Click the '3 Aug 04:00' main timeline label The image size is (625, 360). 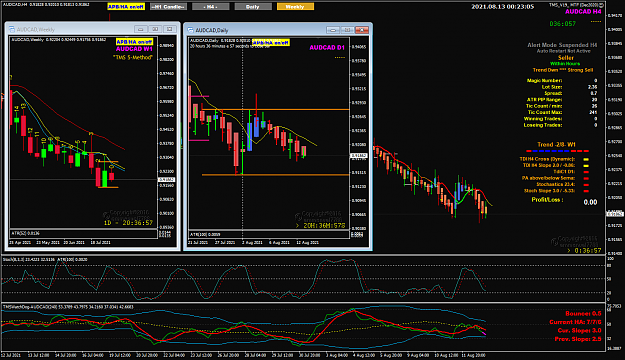point(337,355)
